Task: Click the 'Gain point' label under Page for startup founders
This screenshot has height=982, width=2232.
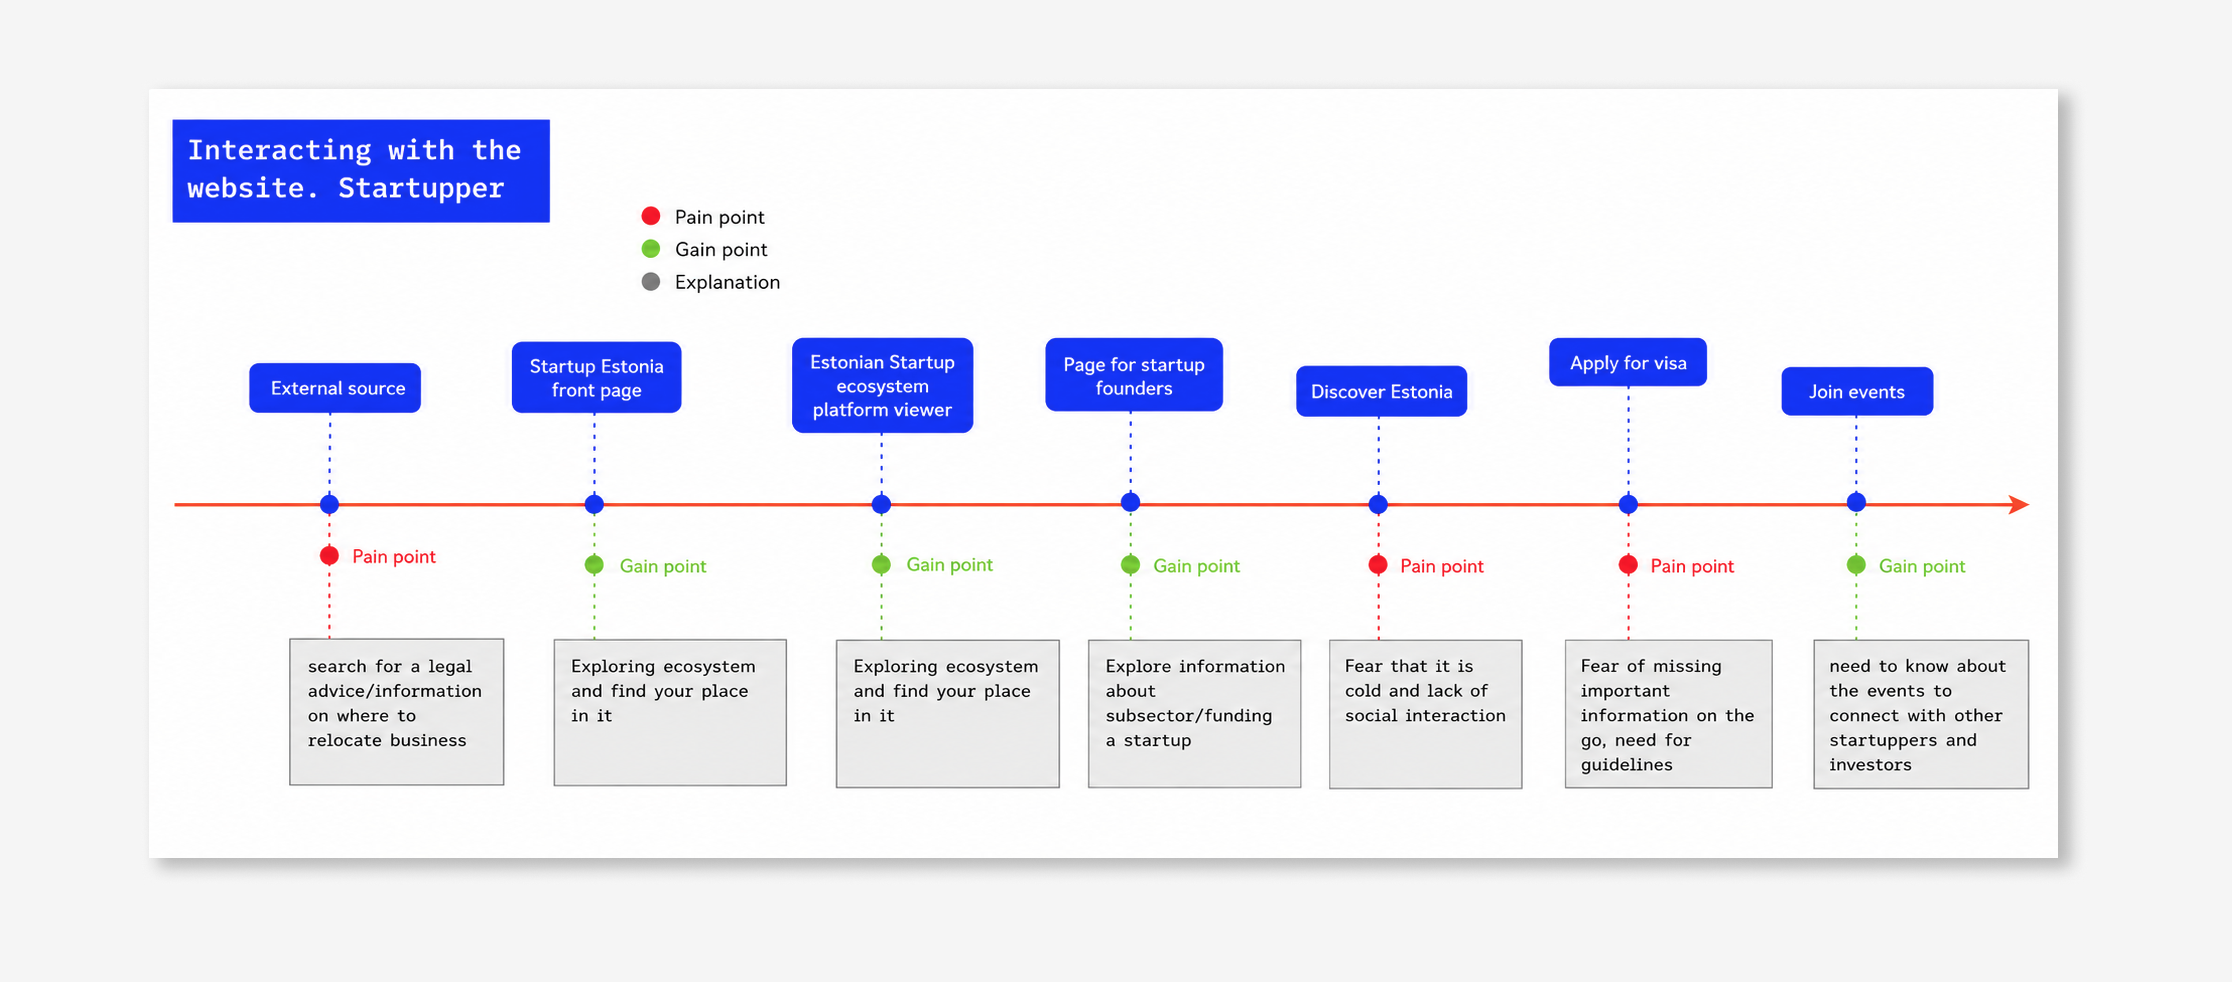Action: (x=1196, y=566)
